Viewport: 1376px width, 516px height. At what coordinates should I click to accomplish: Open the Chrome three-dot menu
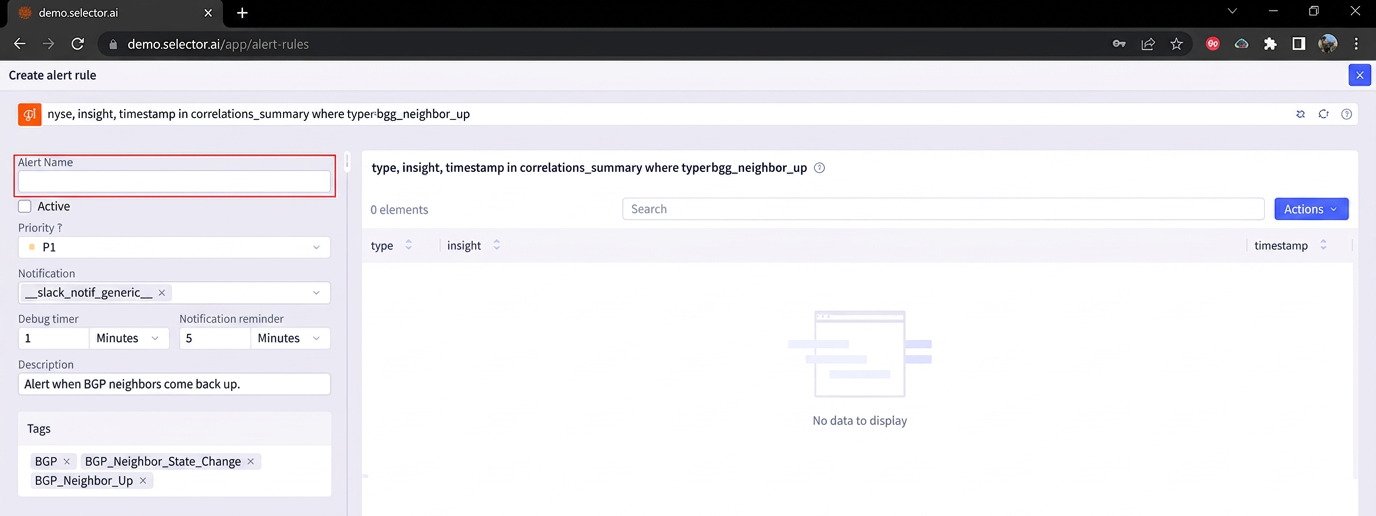[1356, 44]
